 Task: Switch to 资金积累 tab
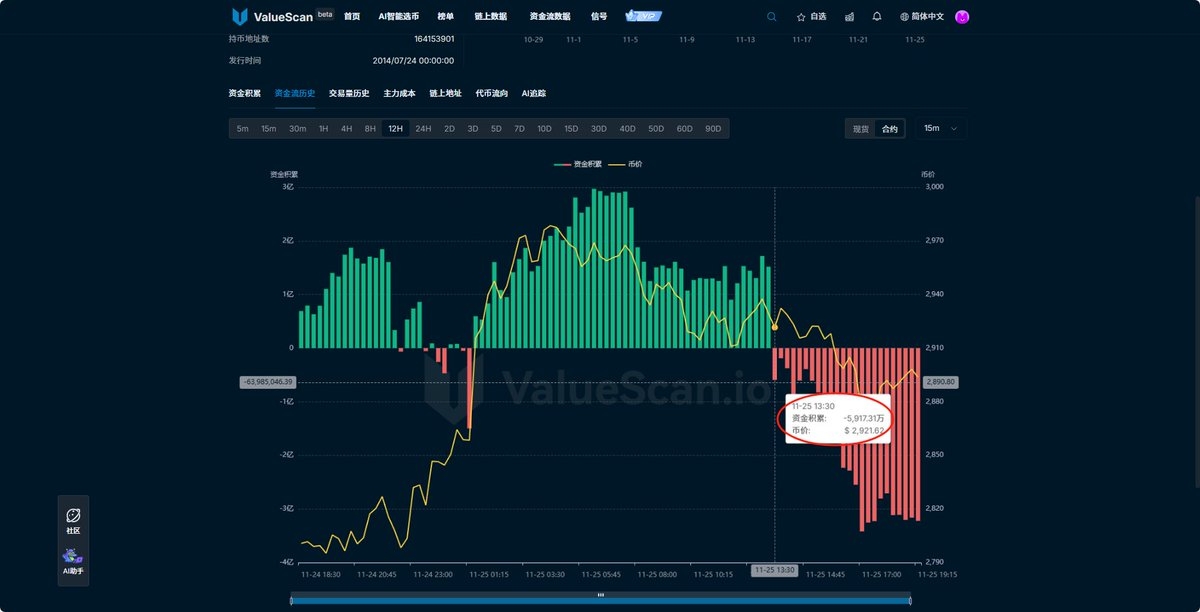click(244, 93)
